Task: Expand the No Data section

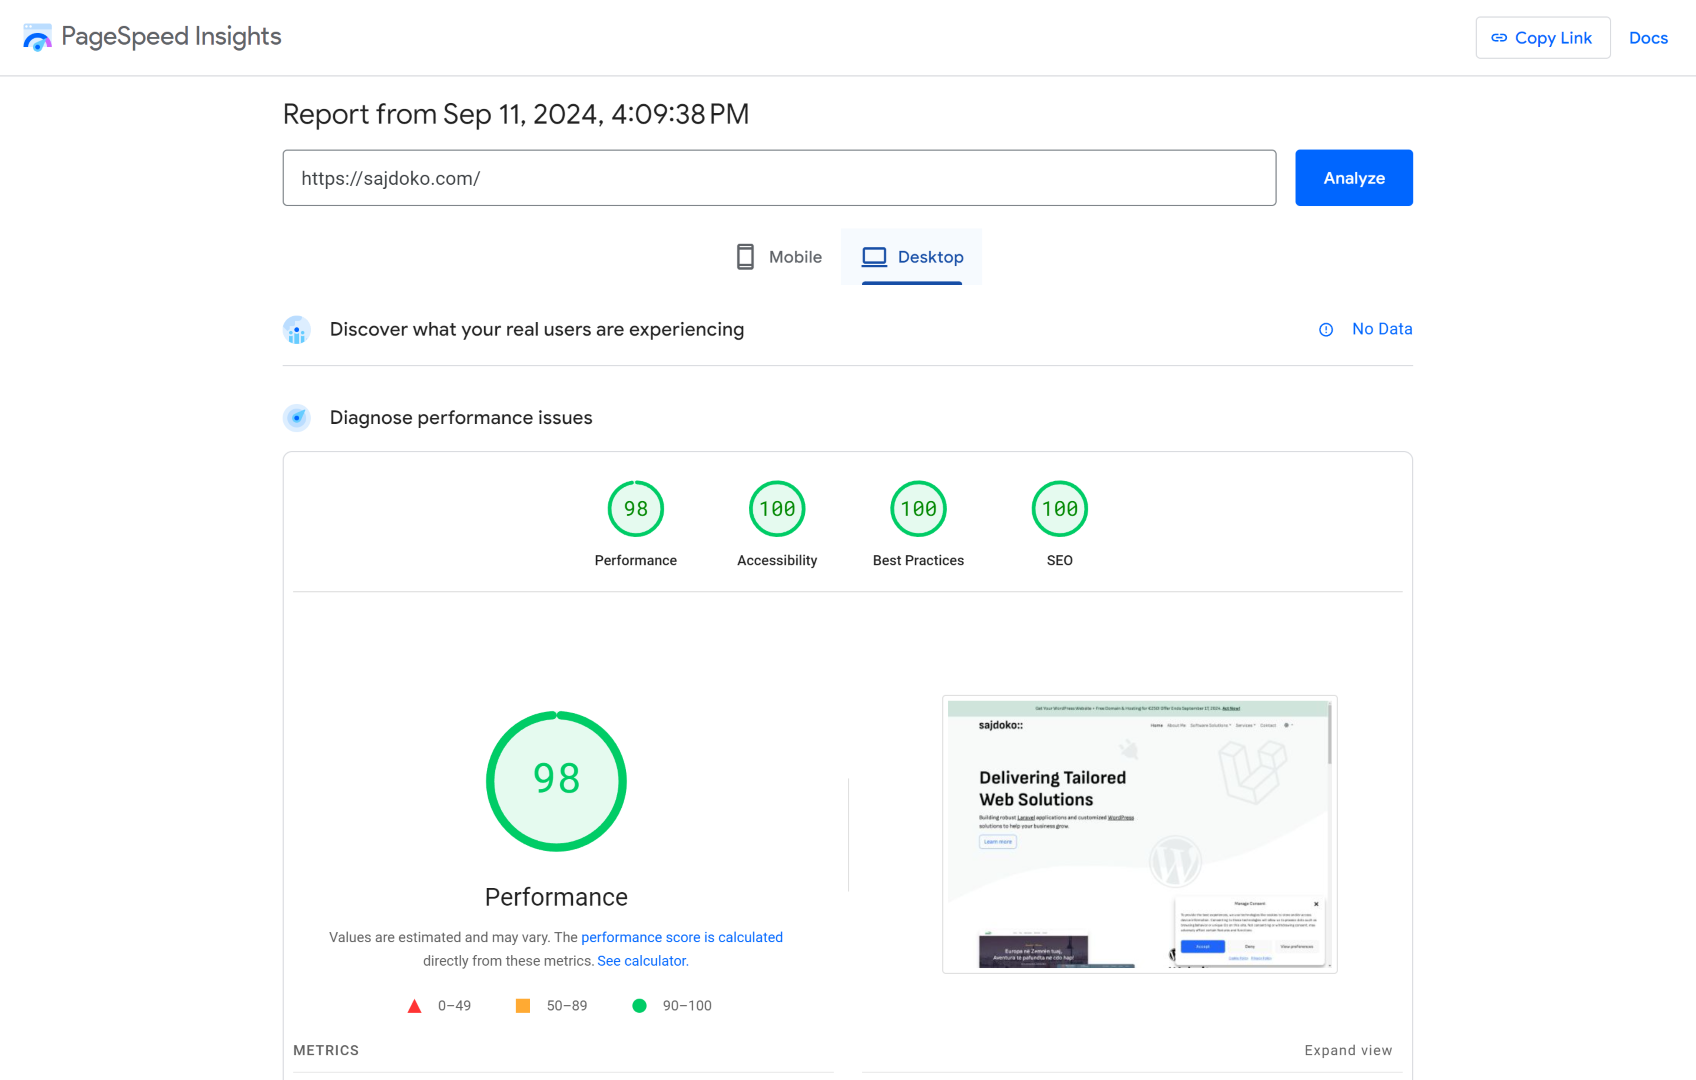Action: click(1381, 329)
